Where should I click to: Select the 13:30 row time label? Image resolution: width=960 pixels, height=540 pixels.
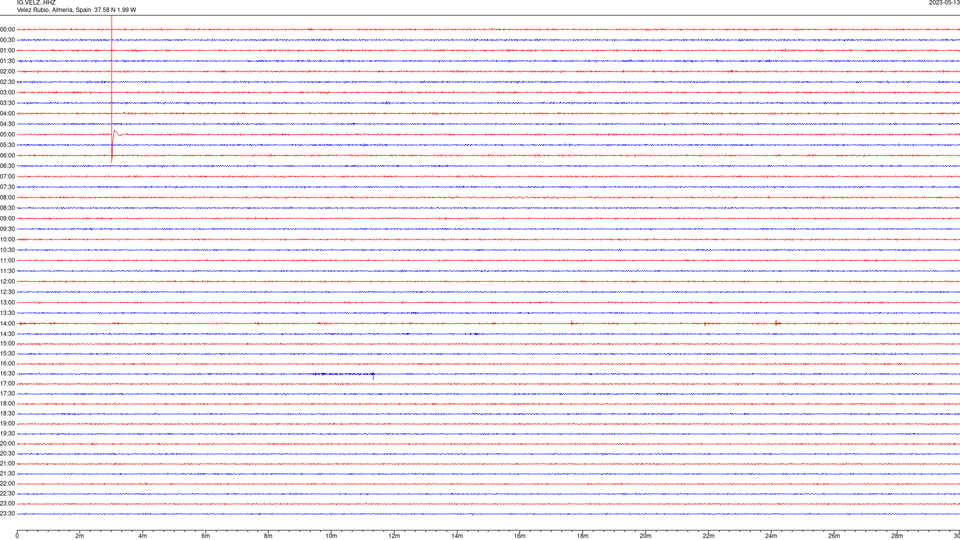coord(7,313)
